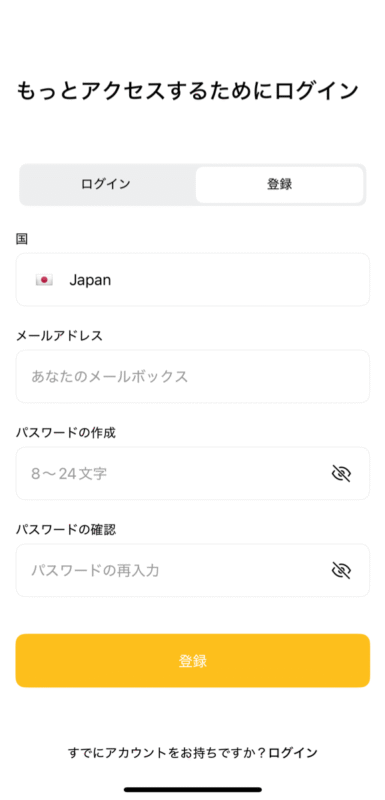The width and height of the screenshot is (385, 800).
Task: Show password in パスワードの作成 field
Action: 341,473
